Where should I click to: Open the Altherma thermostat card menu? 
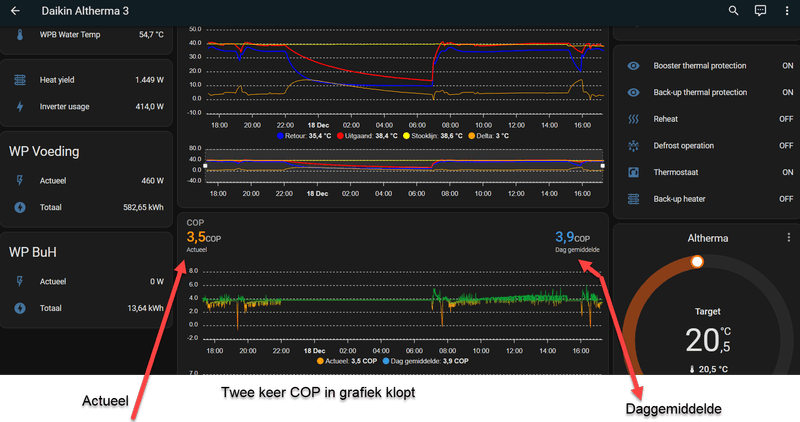pos(789,238)
